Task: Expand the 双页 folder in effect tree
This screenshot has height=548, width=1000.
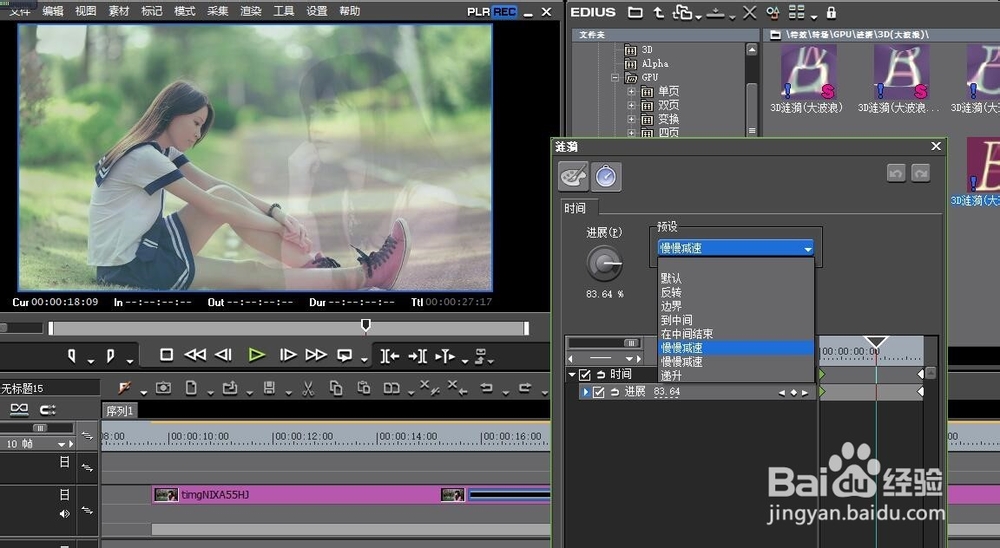Action: coord(631,105)
